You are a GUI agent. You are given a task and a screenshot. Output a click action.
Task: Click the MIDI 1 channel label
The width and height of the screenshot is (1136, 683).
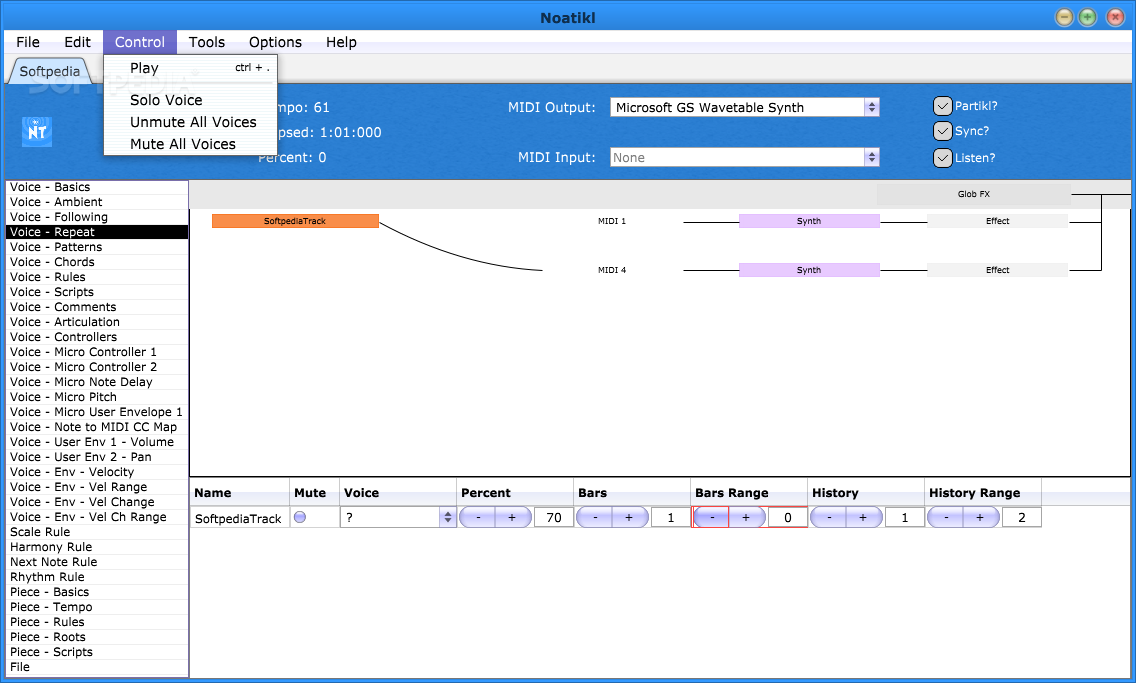coord(612,221)
